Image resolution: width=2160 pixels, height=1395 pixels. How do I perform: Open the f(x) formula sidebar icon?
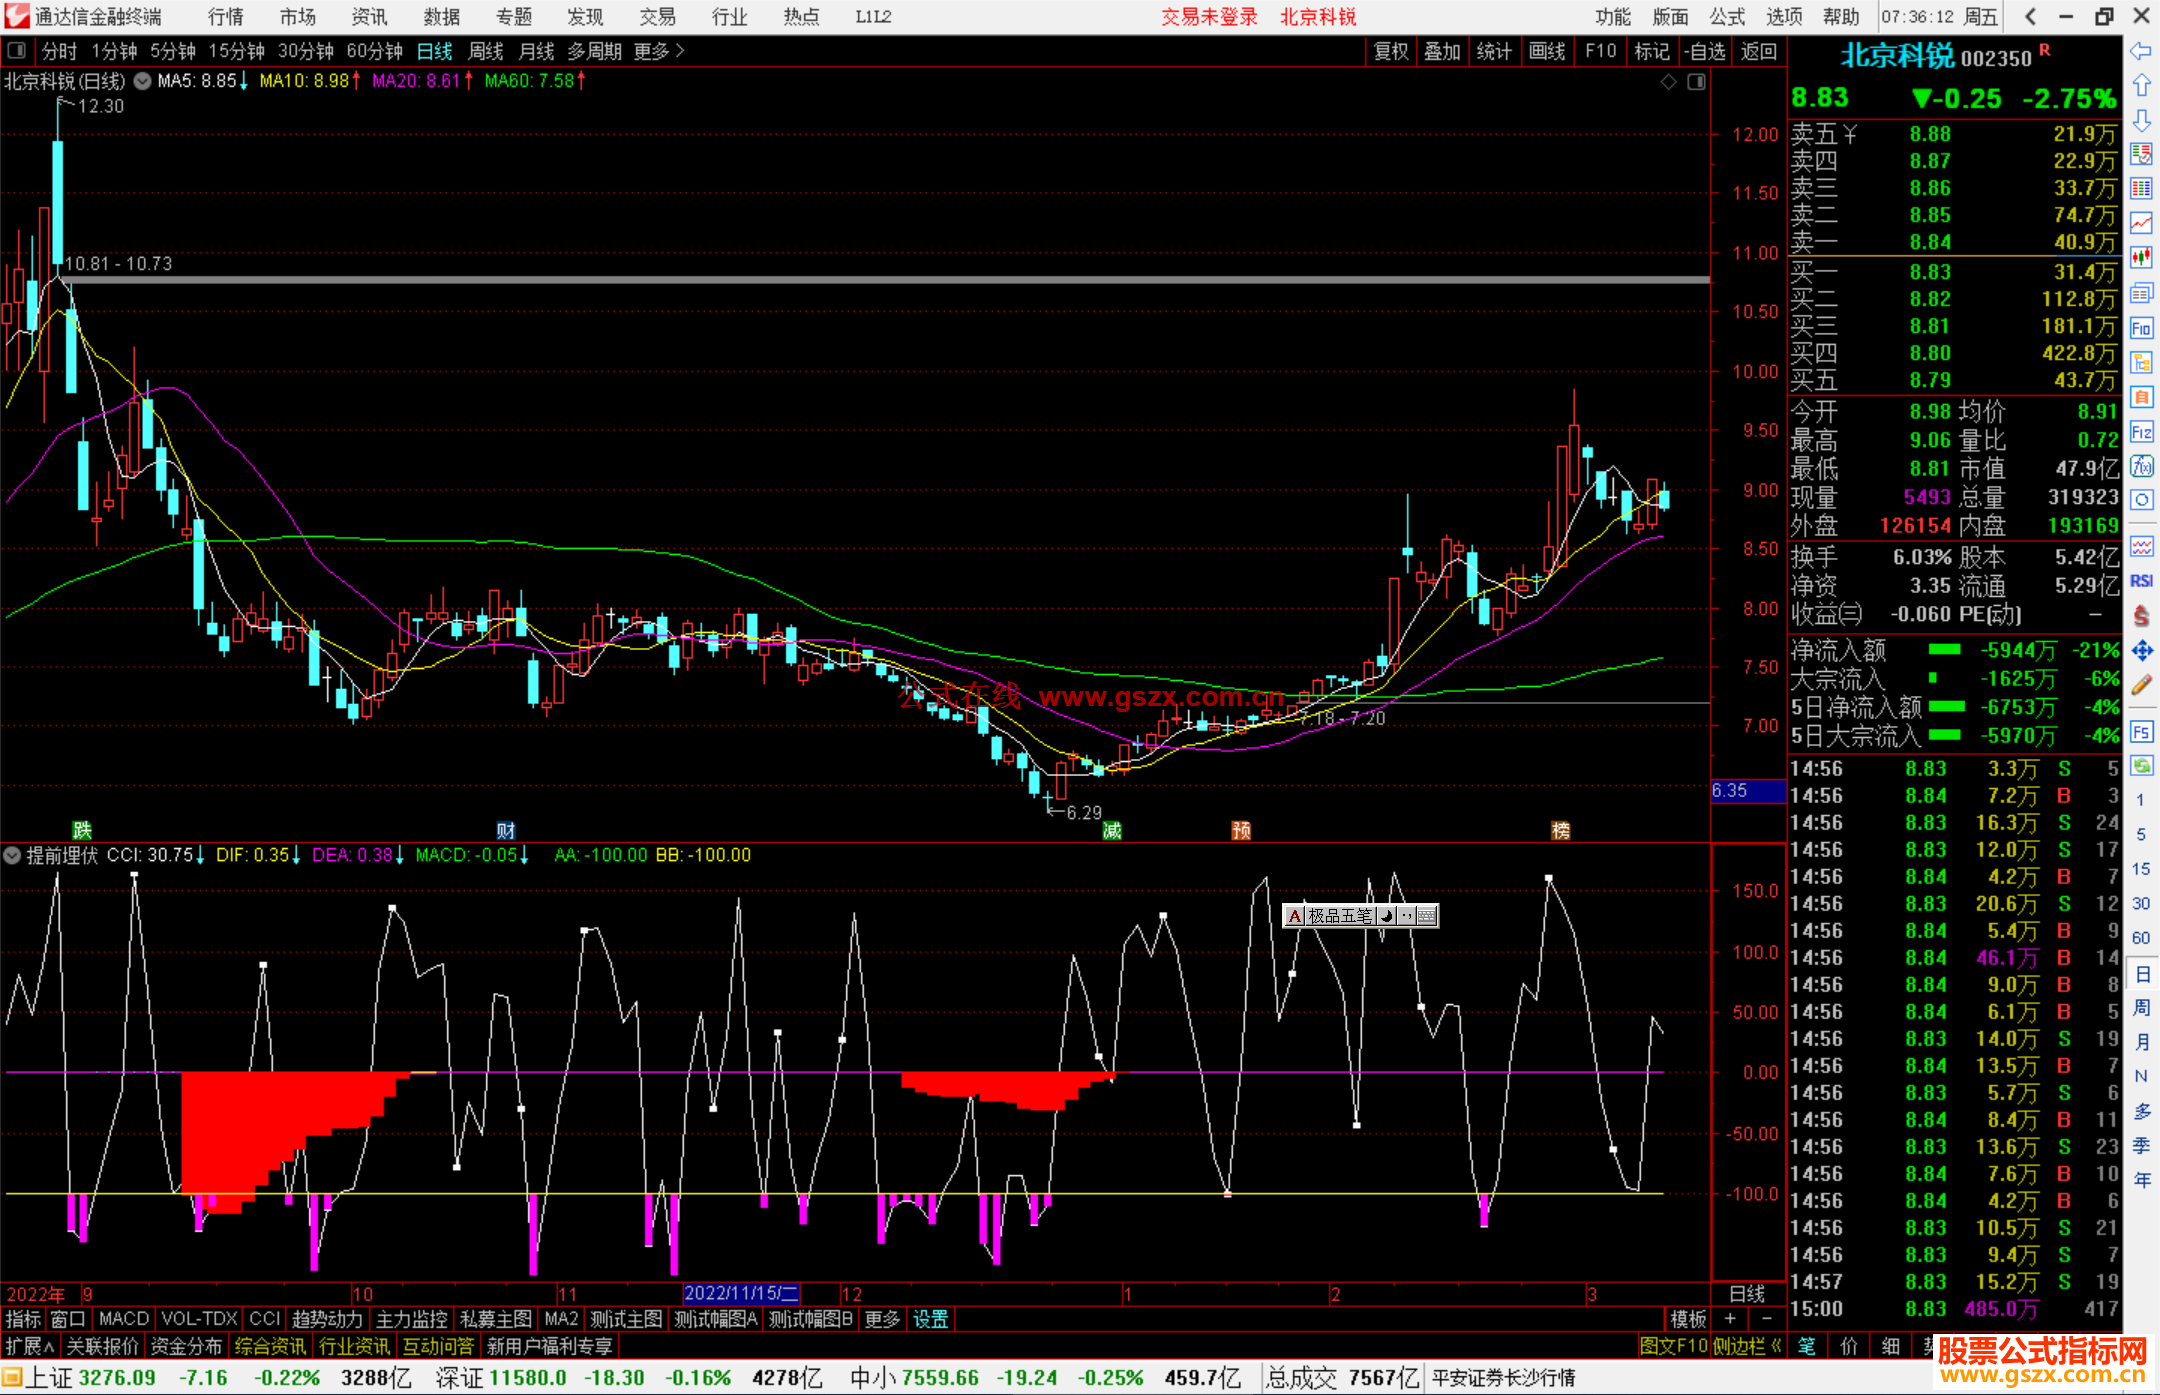coord(2141,466)
